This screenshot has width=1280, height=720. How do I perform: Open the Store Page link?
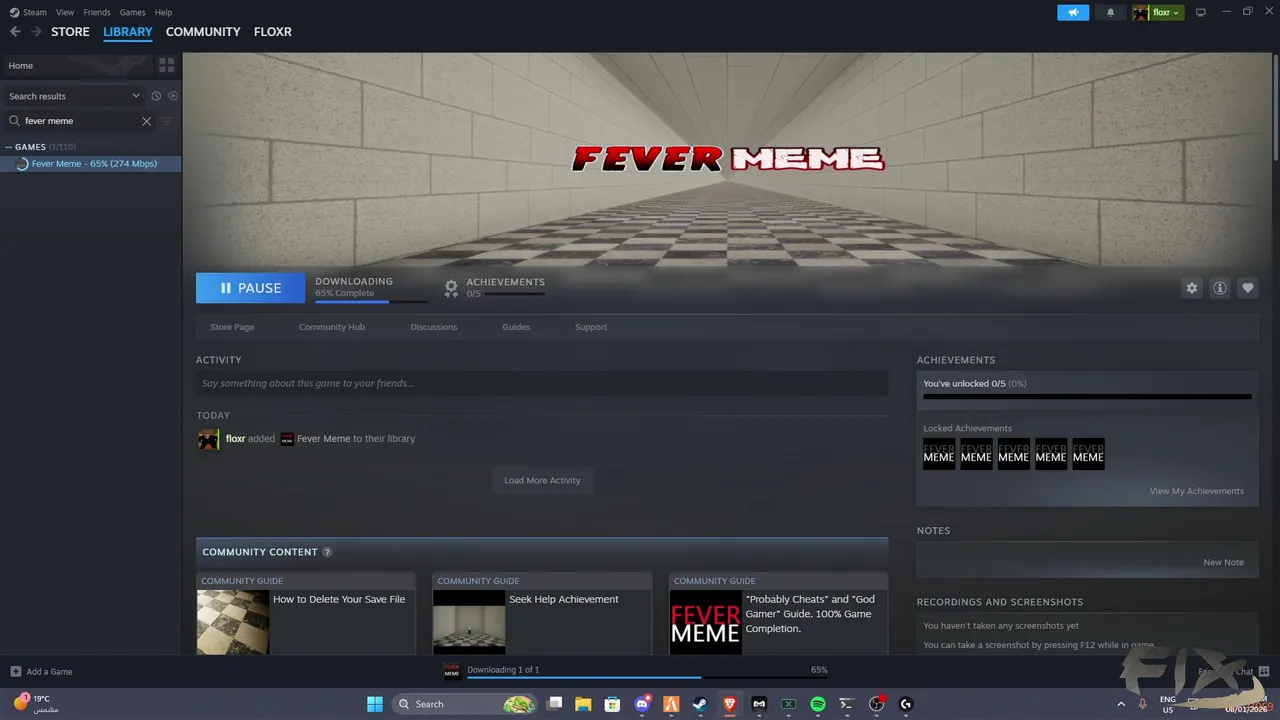coord(232,327)
